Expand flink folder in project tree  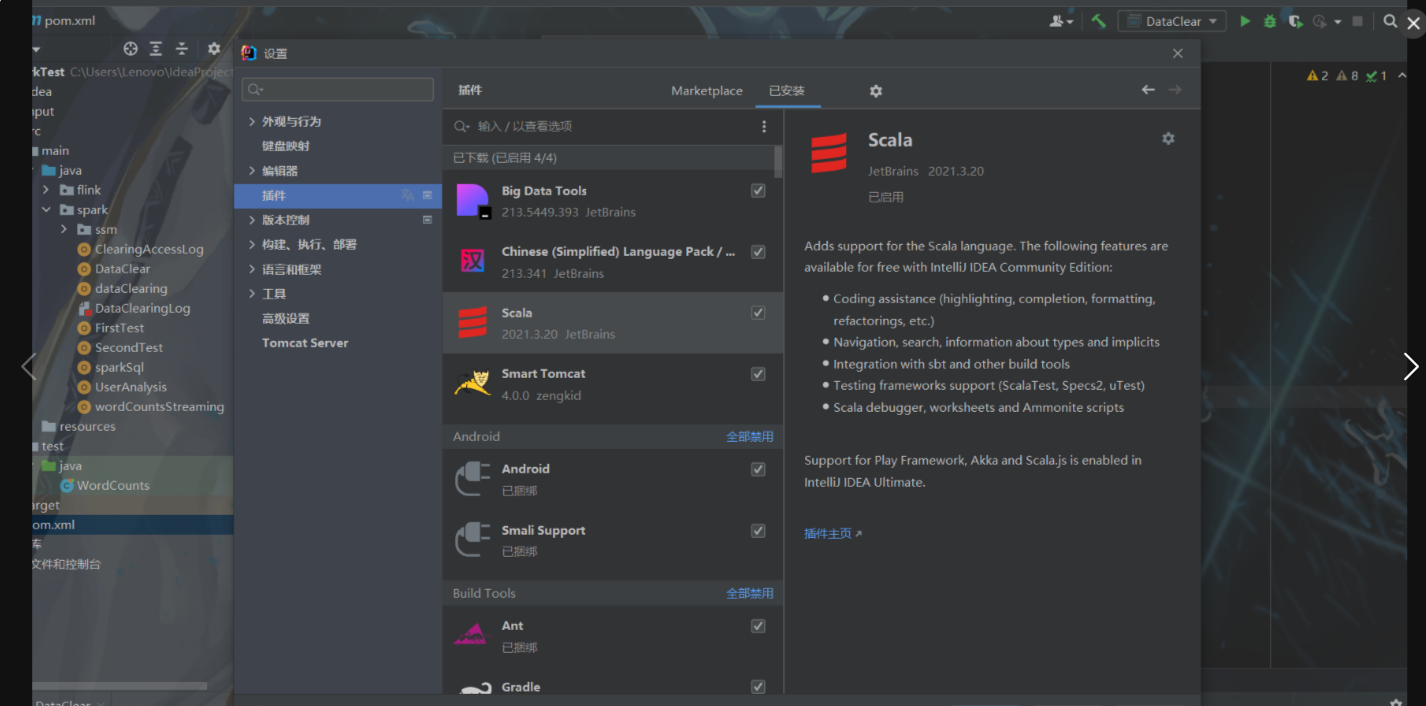[x=46, y=190]
